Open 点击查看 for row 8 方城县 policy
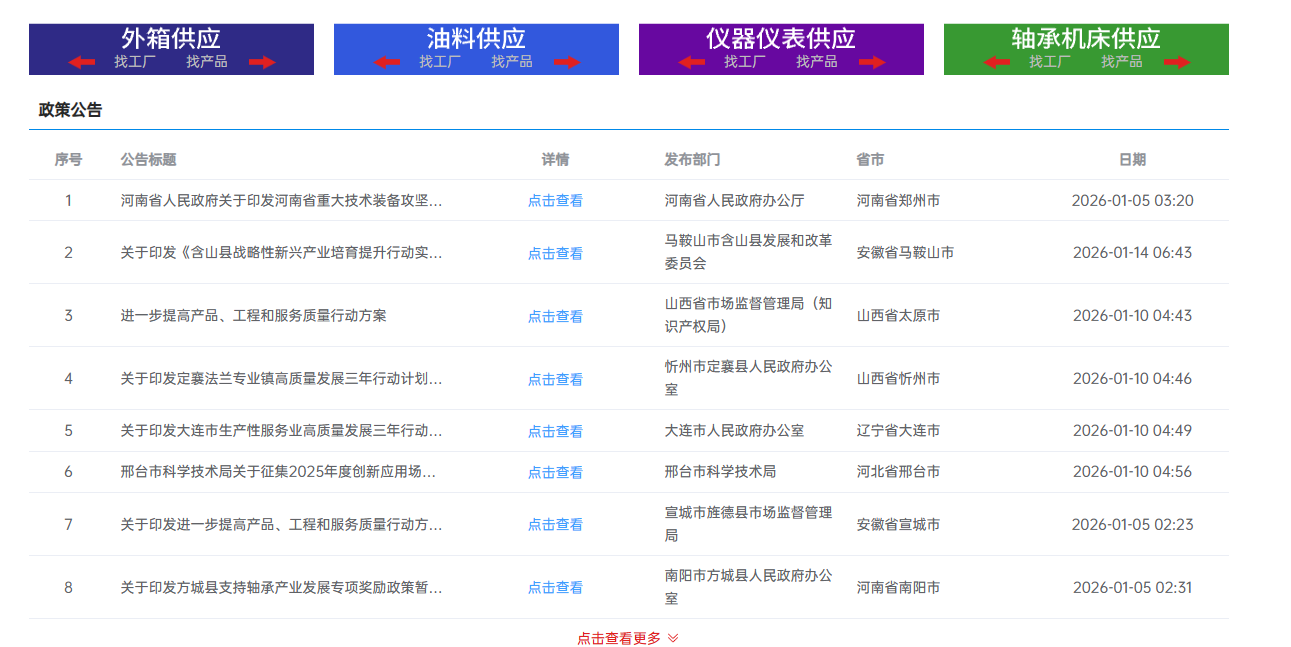Viewport: 1291px width, 647px height. [555, 588]
